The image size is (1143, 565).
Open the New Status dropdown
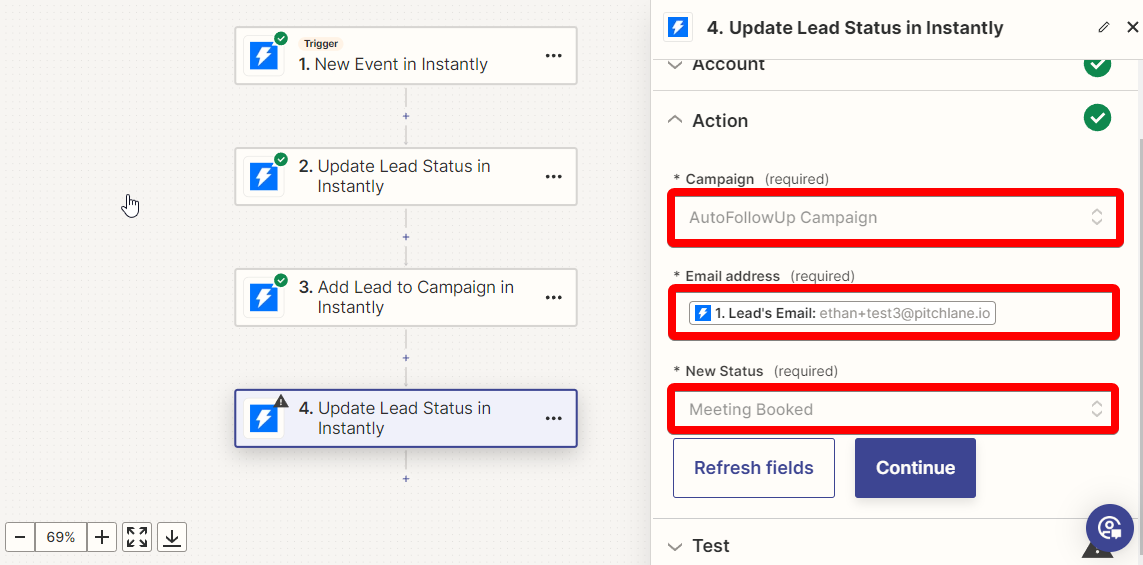[x=893, y=409]
